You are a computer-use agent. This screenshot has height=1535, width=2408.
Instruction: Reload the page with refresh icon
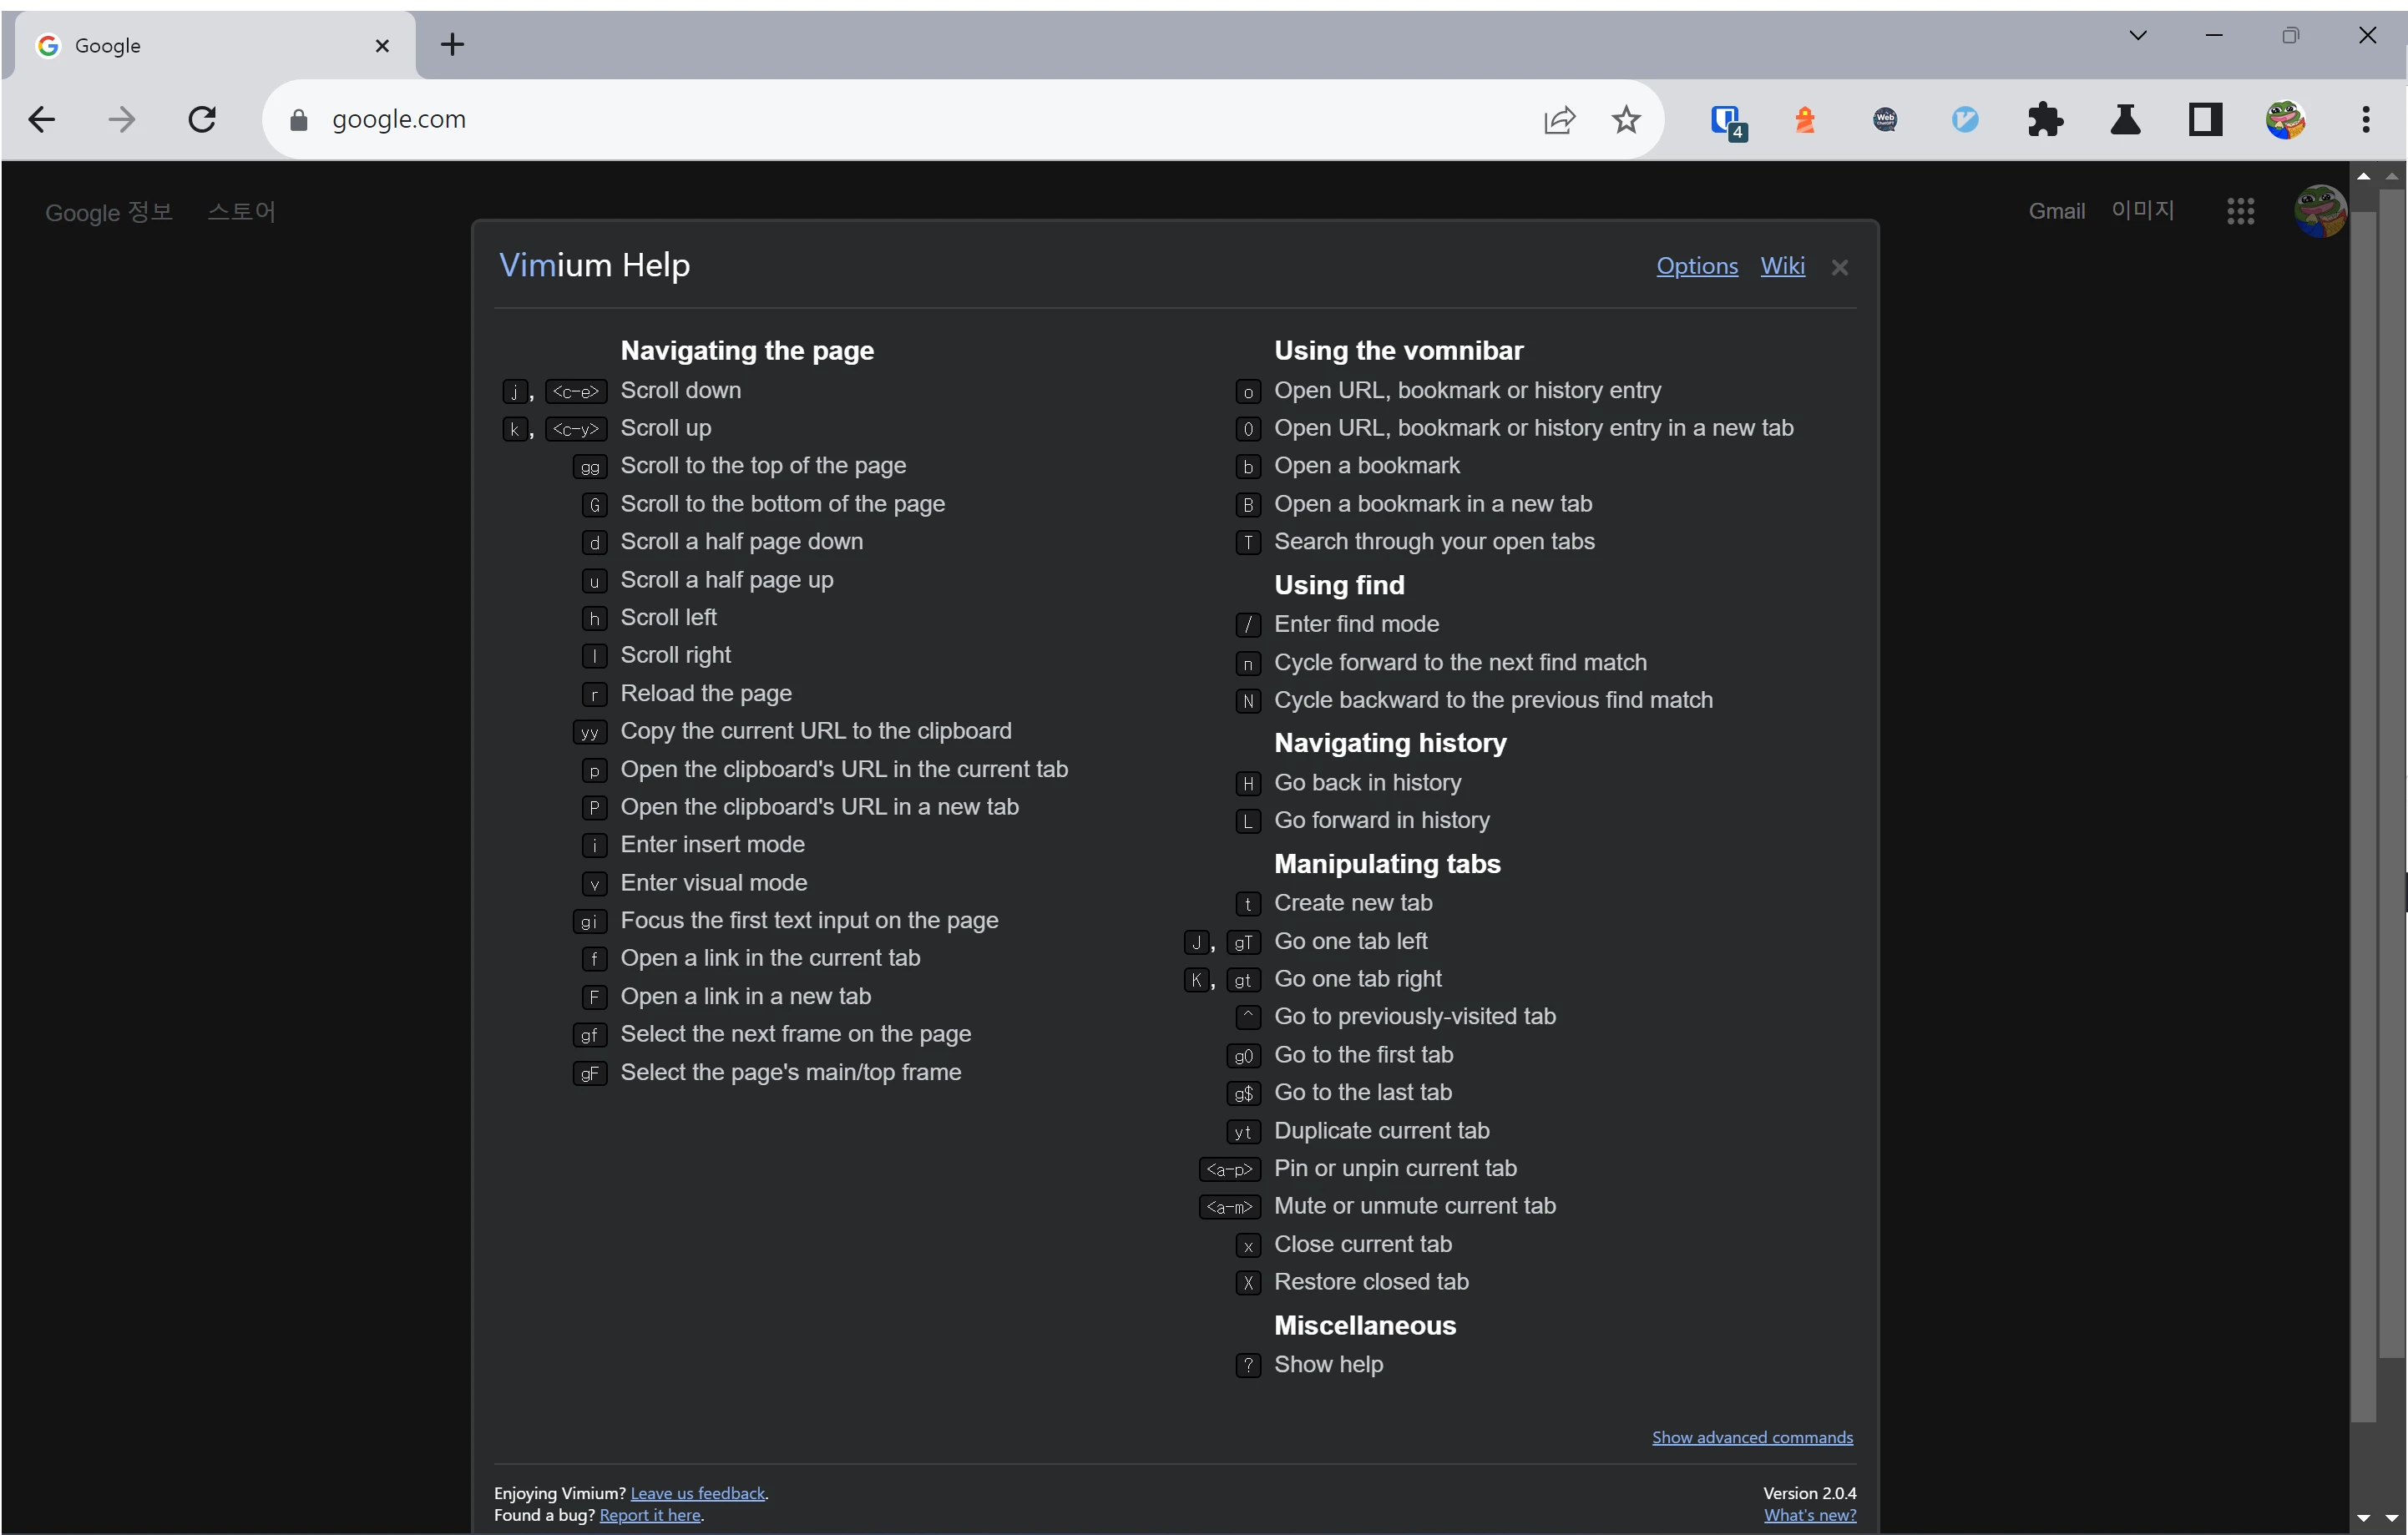(x=202, y=120)
